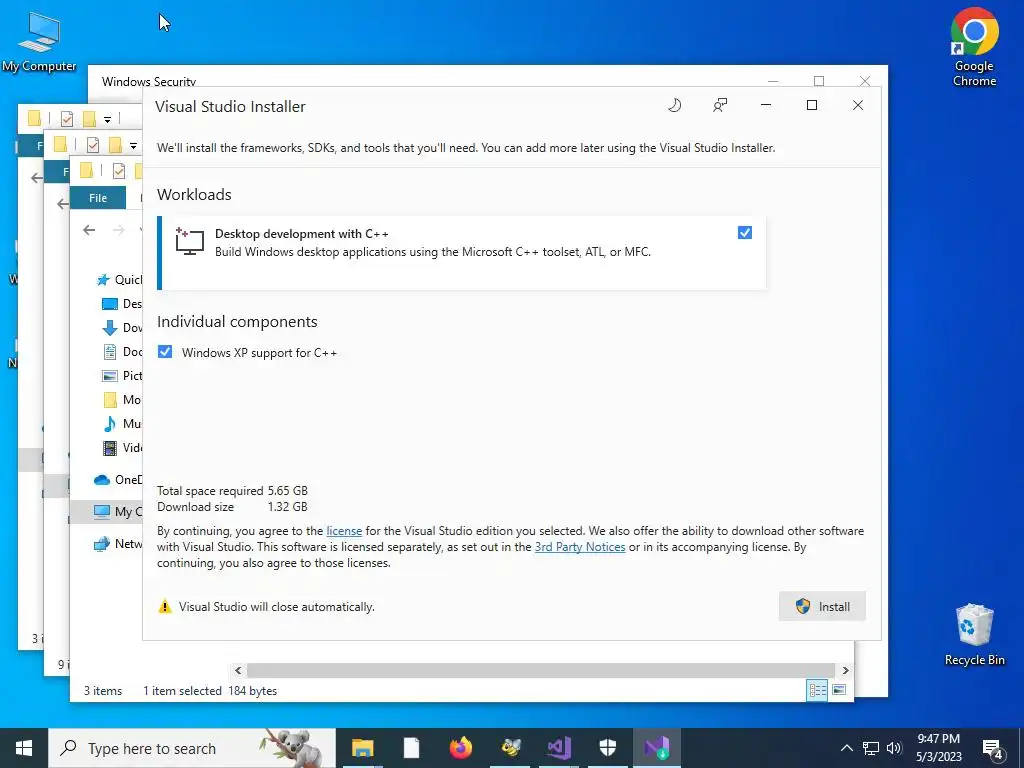Switch Explorer to details view
Viewport: 1024px width, 768px height.
pyautogui.click(x=818, y=690)
